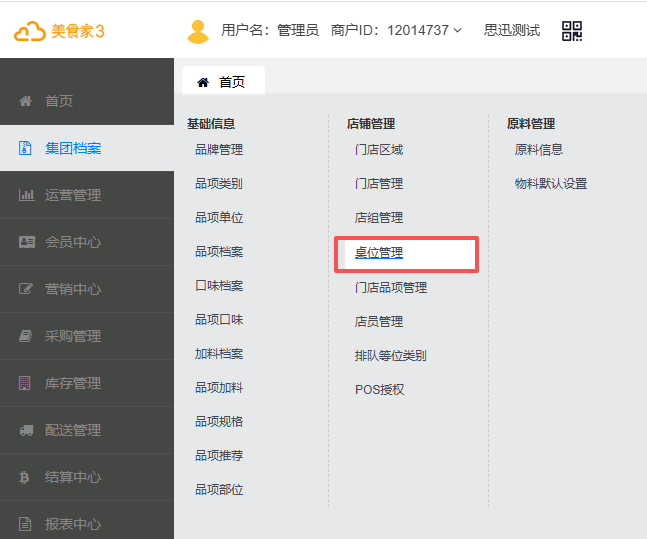Open the 物料默认设置 link
Screen dimensions: 647x539
point(551,184)
